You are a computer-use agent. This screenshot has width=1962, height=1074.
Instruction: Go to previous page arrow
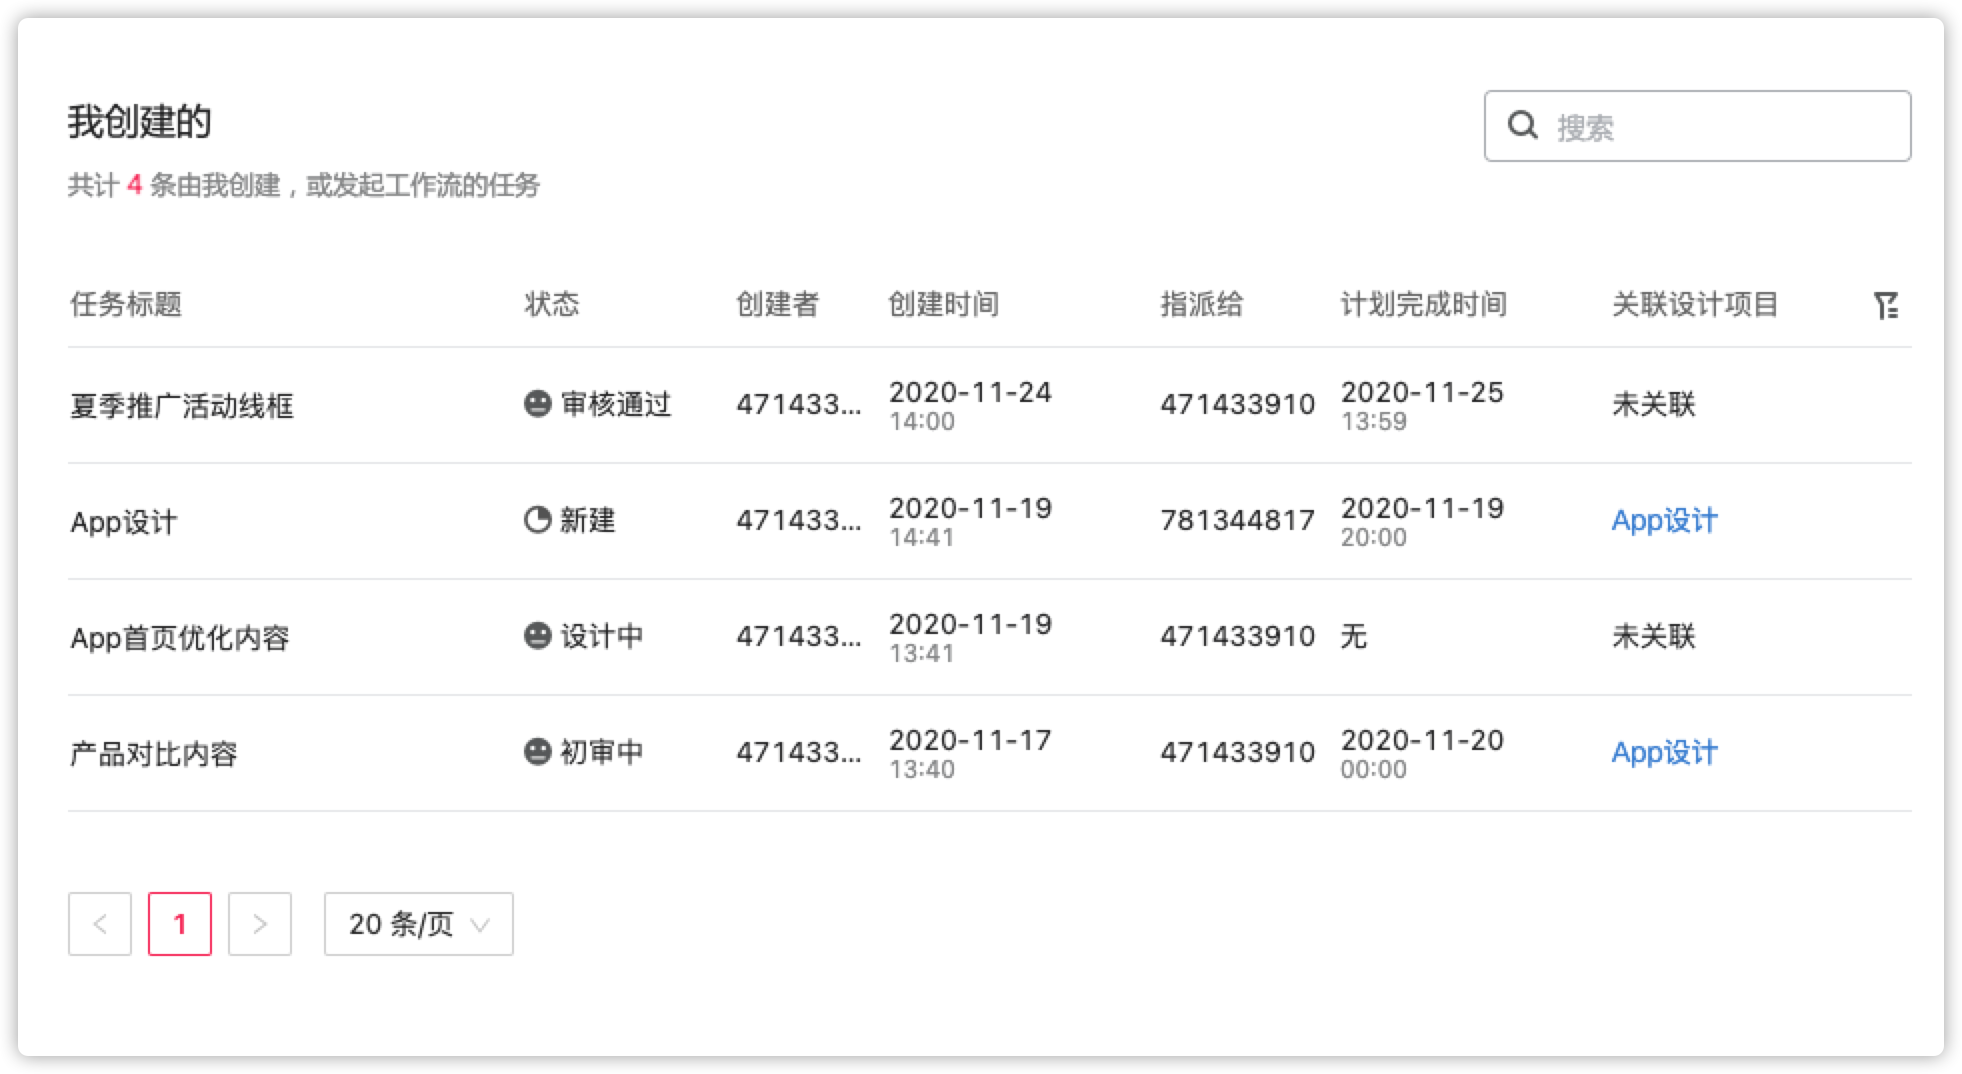[x=100, y=924]
